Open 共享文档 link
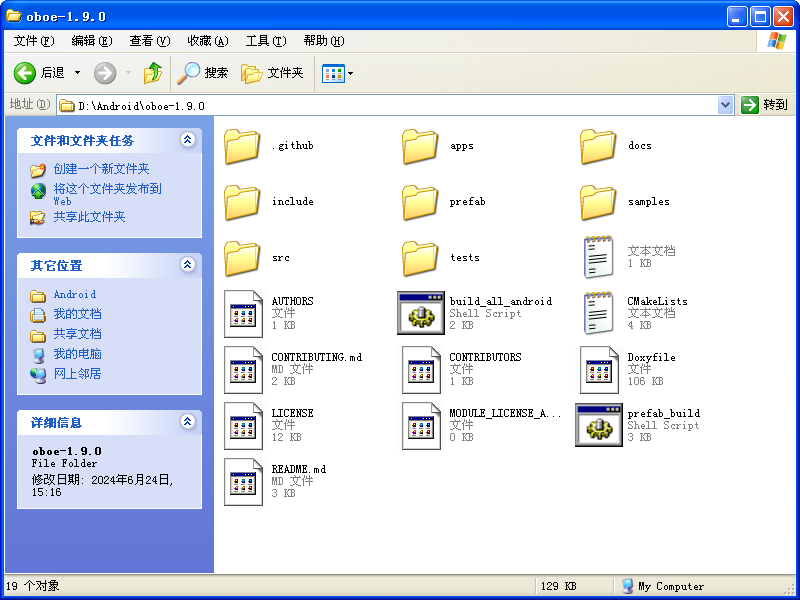800x600 pixels. point(78,334)
